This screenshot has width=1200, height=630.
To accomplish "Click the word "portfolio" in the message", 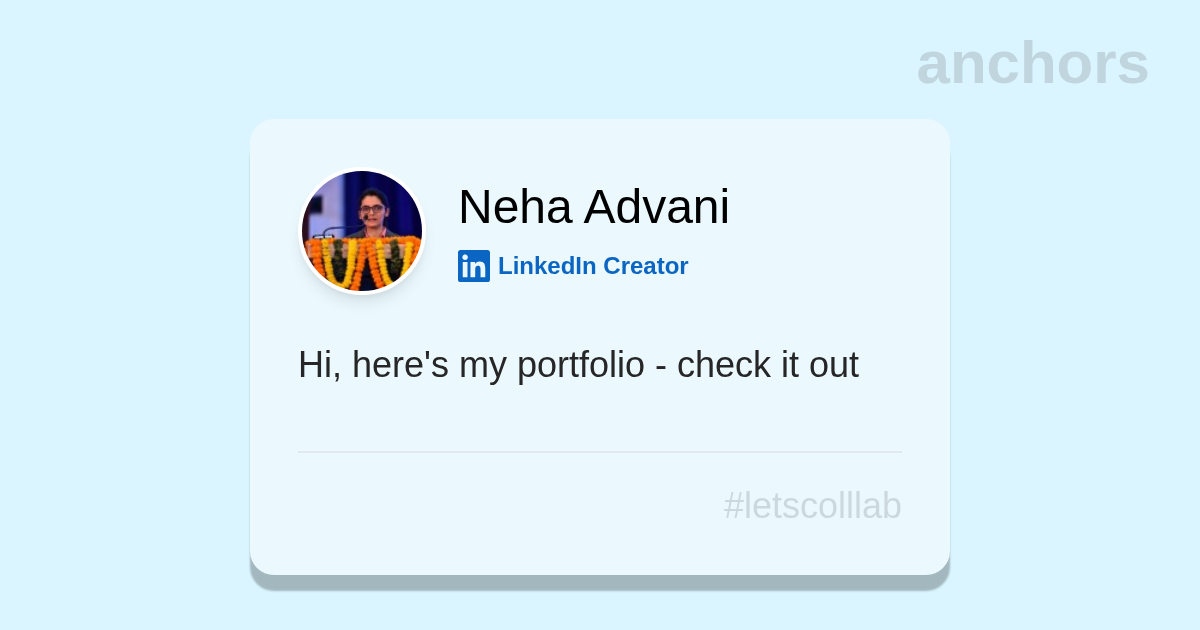I will tap(580, 365).
